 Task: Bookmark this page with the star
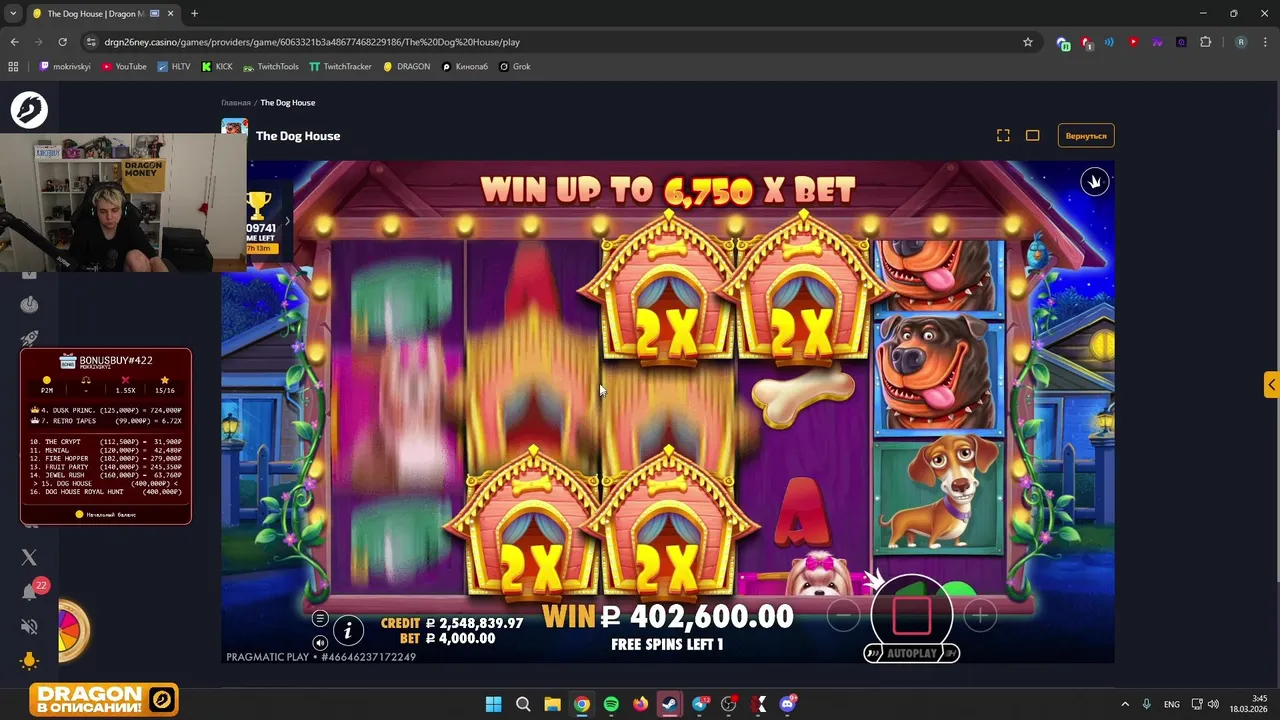point(1027,42)
